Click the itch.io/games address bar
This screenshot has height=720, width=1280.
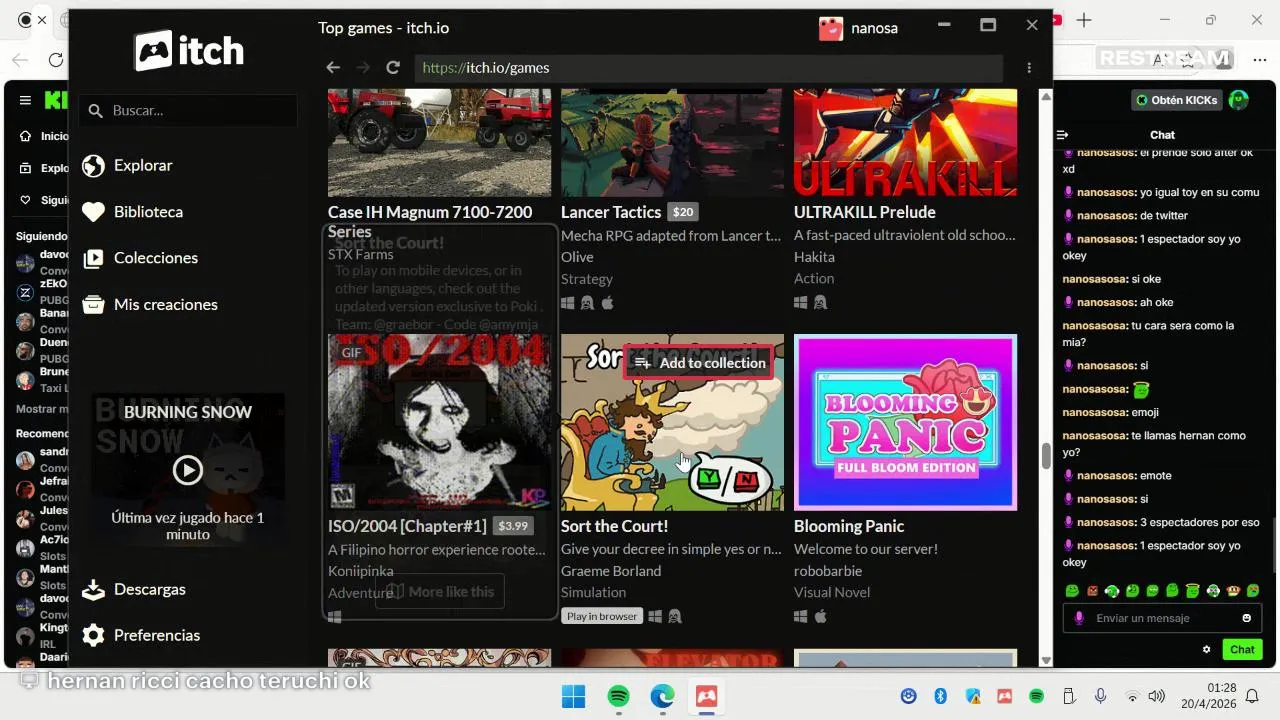tap(708, 68)
